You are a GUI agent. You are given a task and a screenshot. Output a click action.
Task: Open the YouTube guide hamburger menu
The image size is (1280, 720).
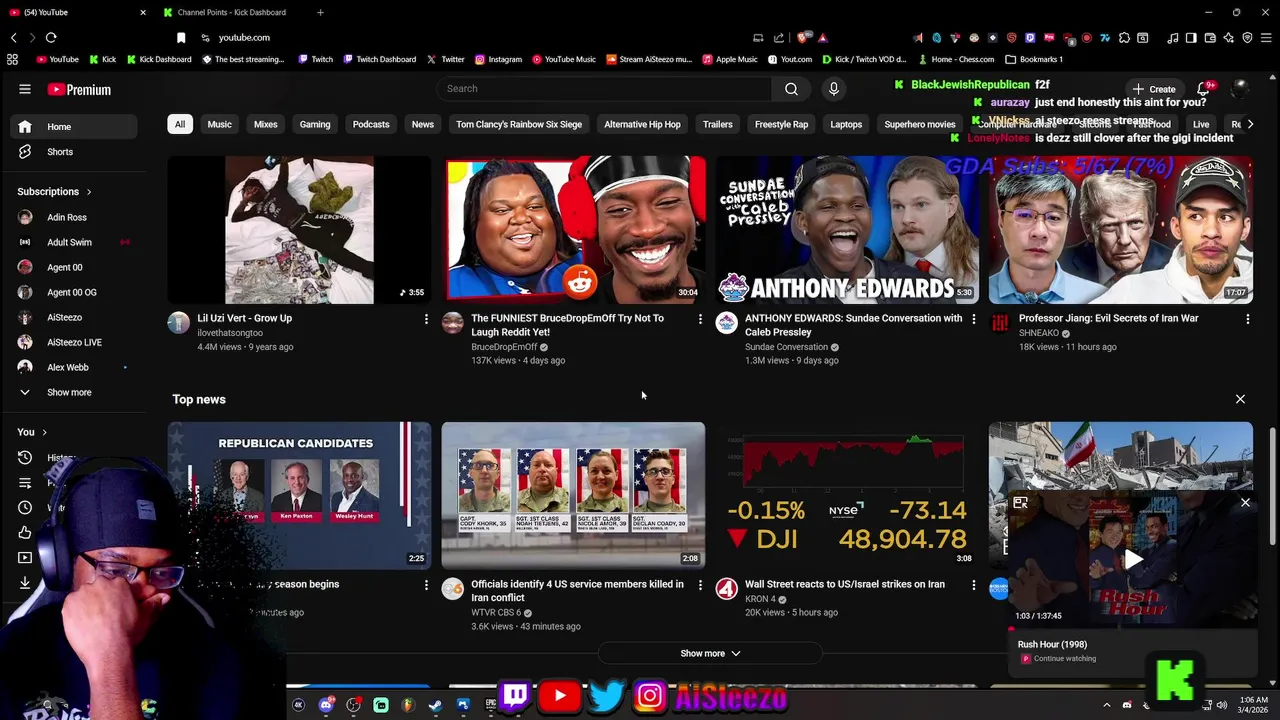(x=25, y=89)
